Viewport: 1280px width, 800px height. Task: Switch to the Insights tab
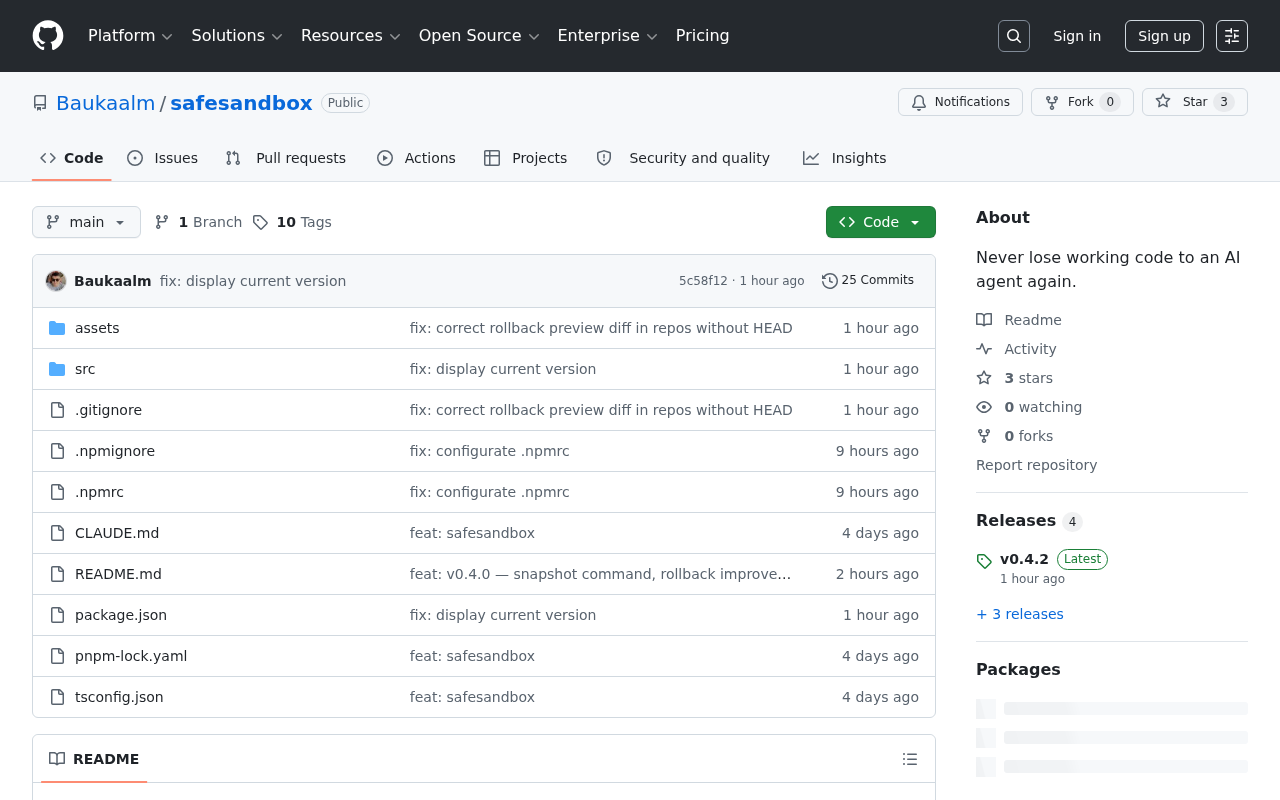pos(845,158)
